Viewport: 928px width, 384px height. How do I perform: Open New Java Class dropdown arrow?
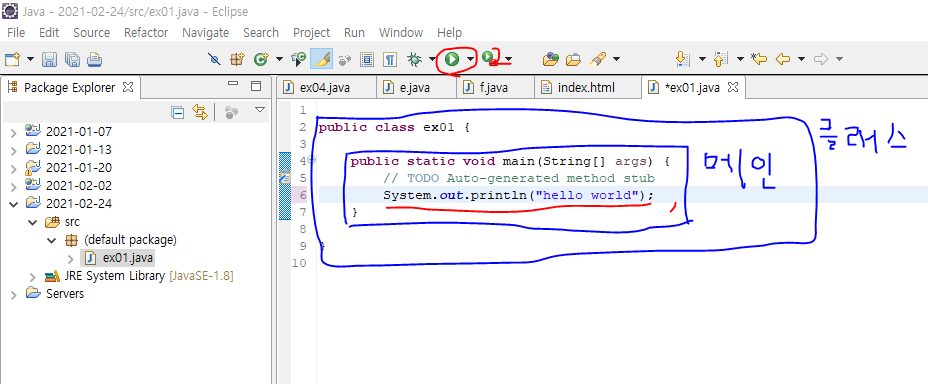point(279,59)
